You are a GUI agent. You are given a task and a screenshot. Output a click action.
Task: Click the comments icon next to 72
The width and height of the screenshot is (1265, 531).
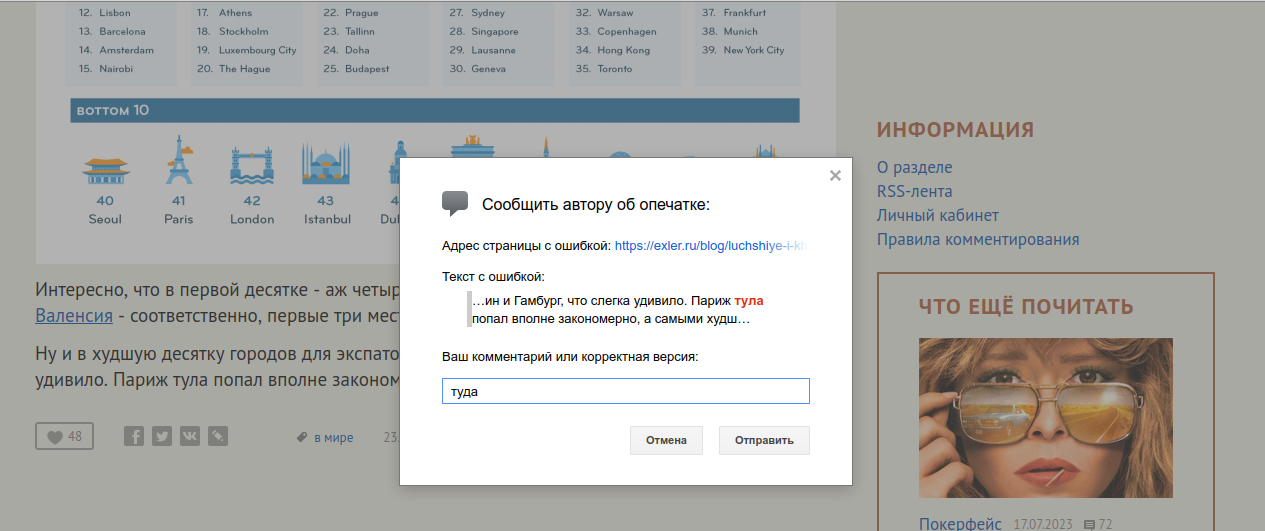tap(1089, 524)
